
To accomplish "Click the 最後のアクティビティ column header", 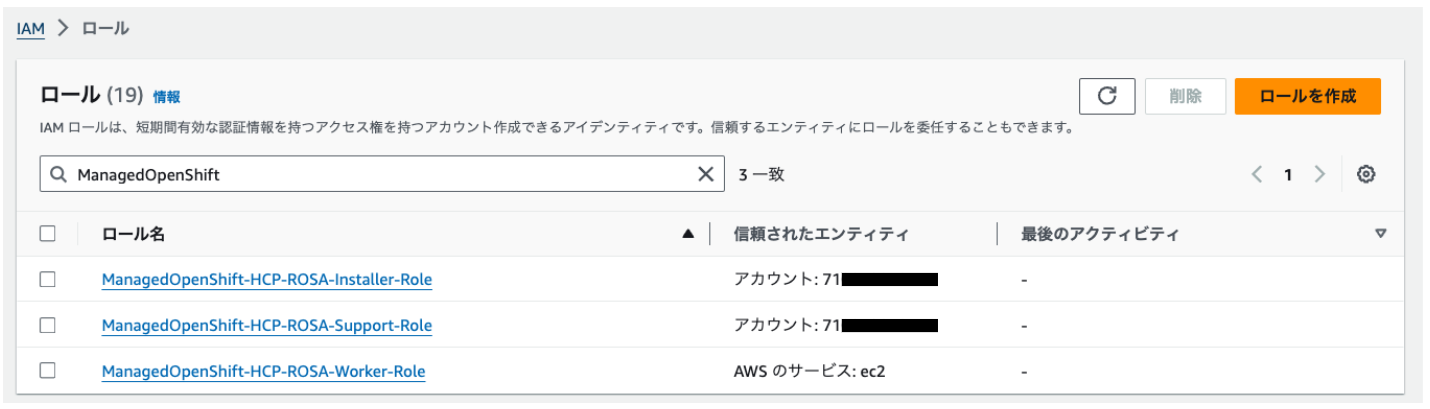I will pos(1100,234).
